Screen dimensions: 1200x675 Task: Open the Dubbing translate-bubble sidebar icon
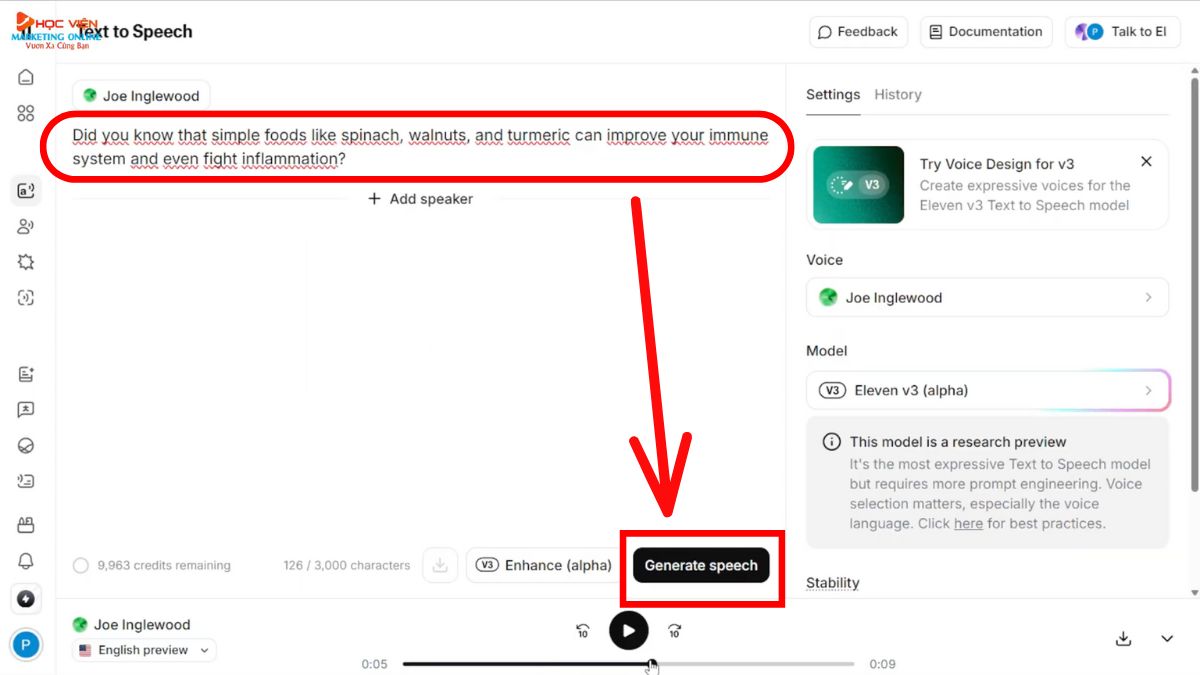26,410
